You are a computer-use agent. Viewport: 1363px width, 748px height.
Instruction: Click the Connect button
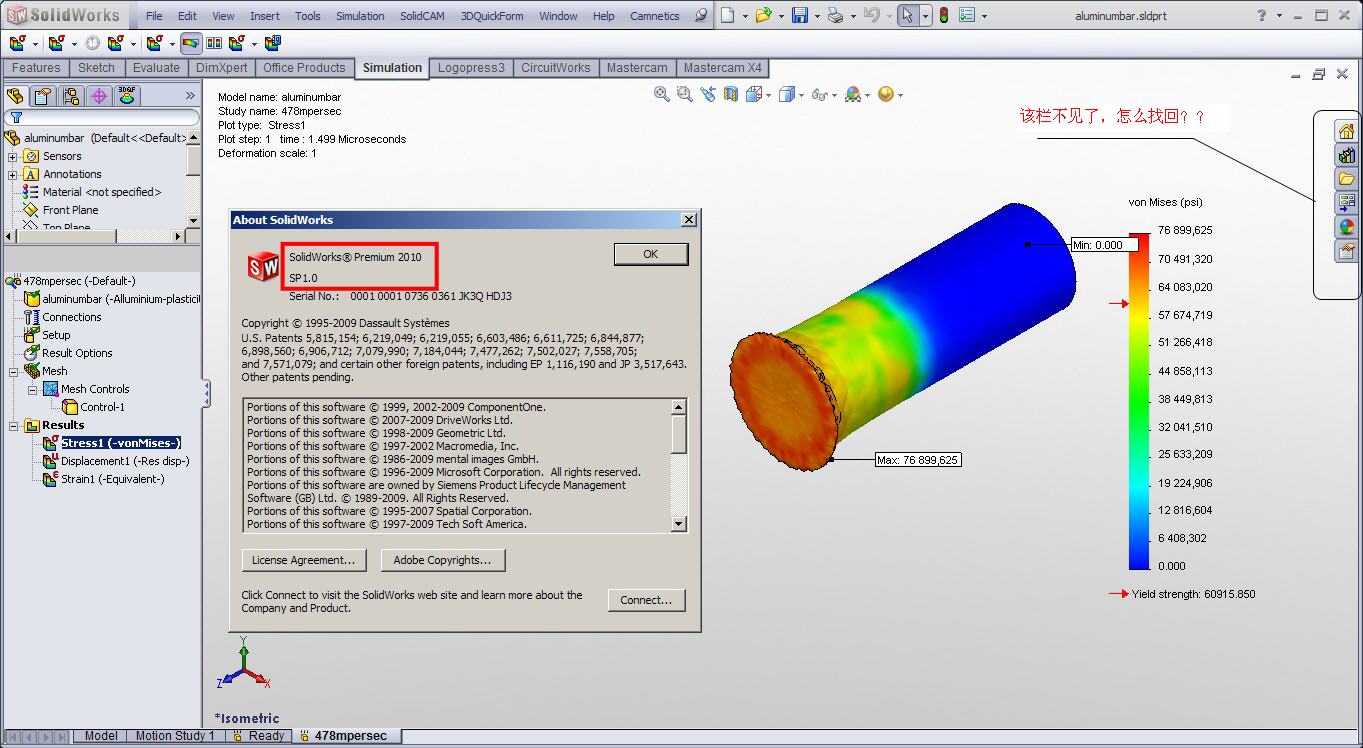click(646, 600)
